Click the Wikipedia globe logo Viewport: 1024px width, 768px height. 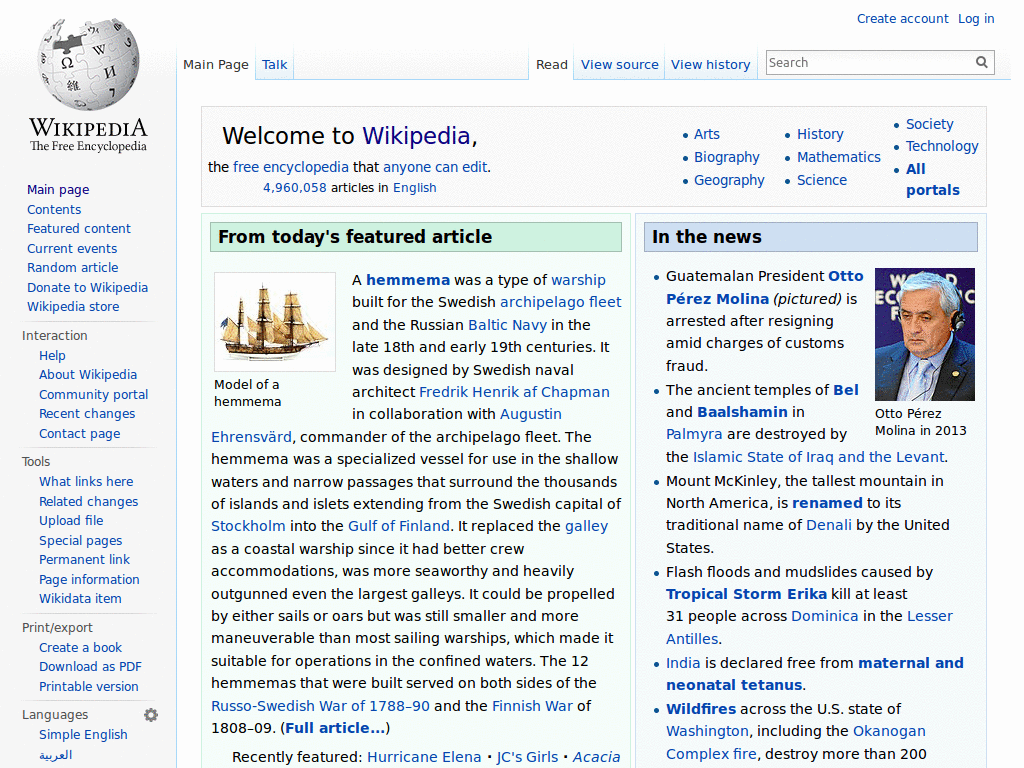tap(88, 64)
